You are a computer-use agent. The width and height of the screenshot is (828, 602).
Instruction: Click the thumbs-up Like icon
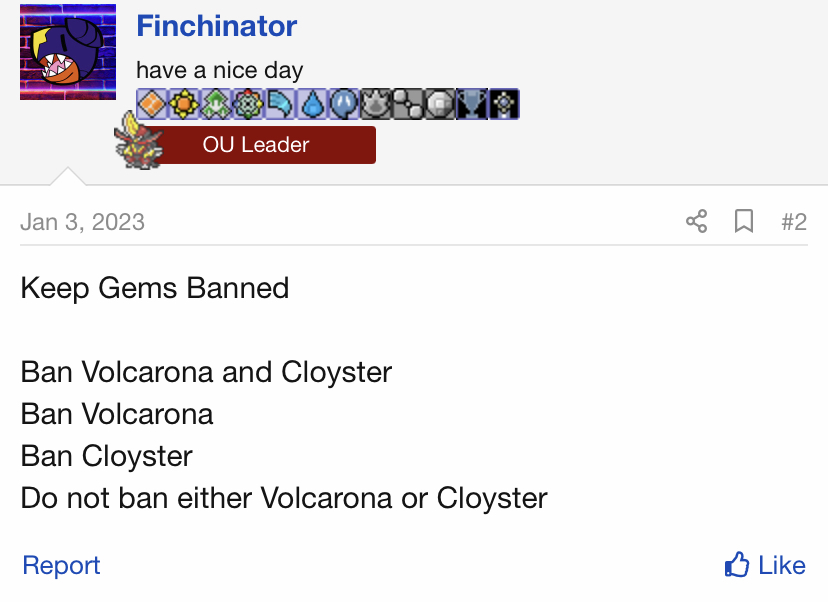click(x=737, y=565)
